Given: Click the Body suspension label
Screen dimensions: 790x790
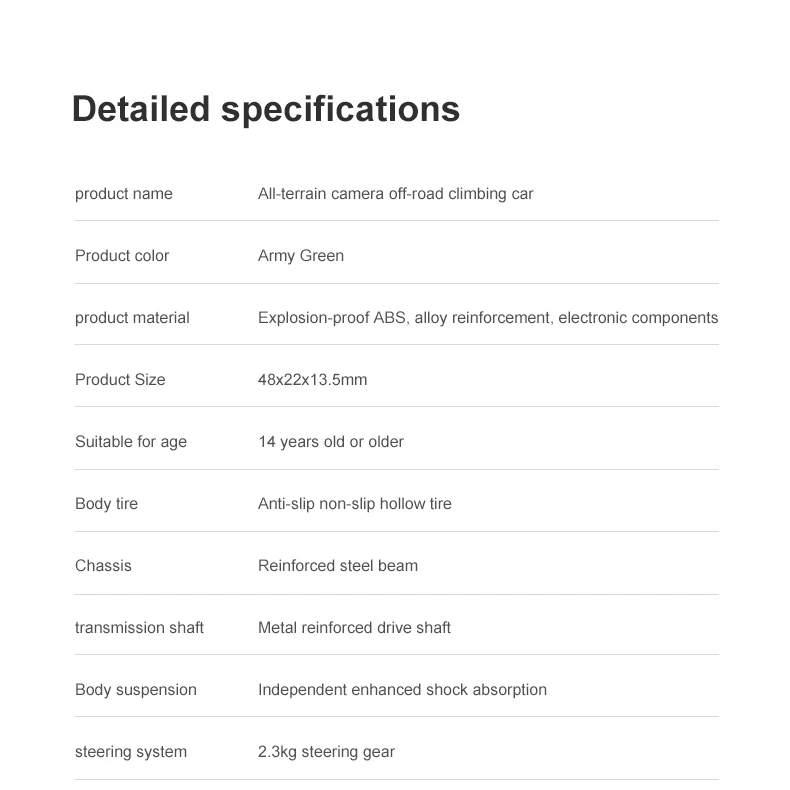Looking at the screenshot, I should [x=135, y=690].
